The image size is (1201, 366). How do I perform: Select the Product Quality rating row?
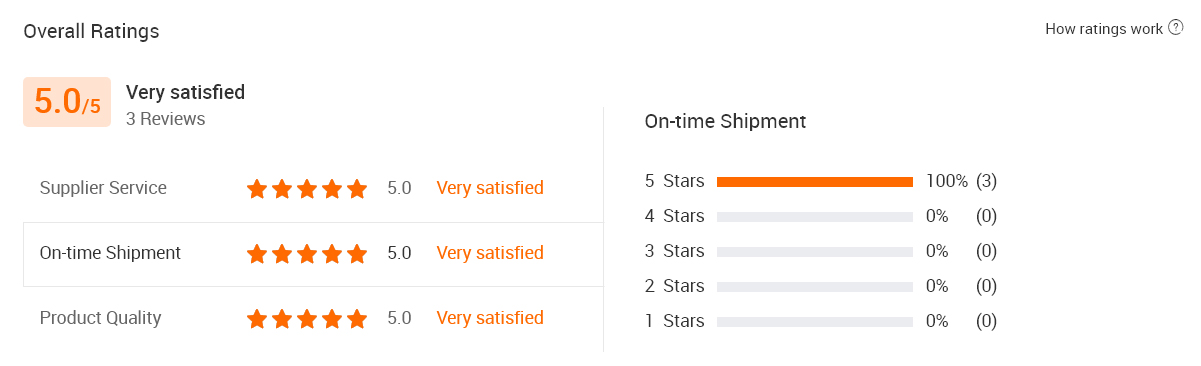pyautogui.click(x=313, y=319)
